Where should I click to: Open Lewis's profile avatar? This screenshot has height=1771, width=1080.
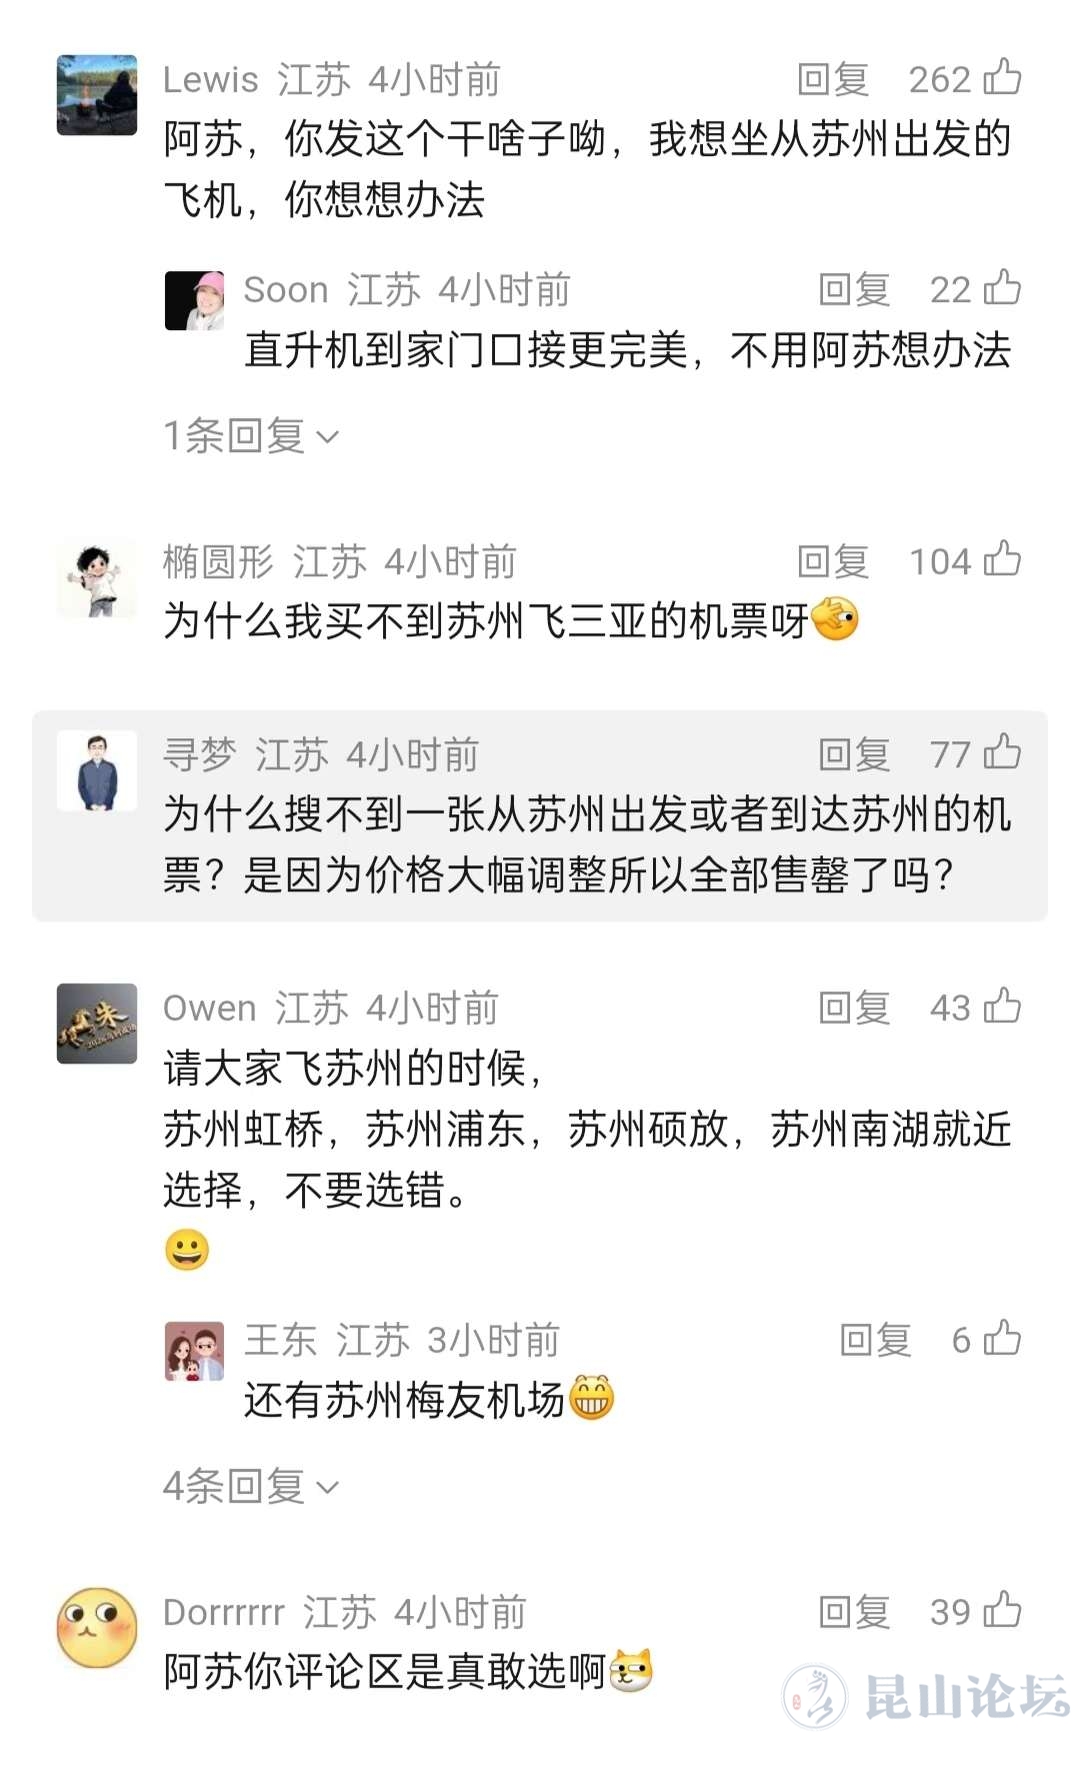pos(97,95)
